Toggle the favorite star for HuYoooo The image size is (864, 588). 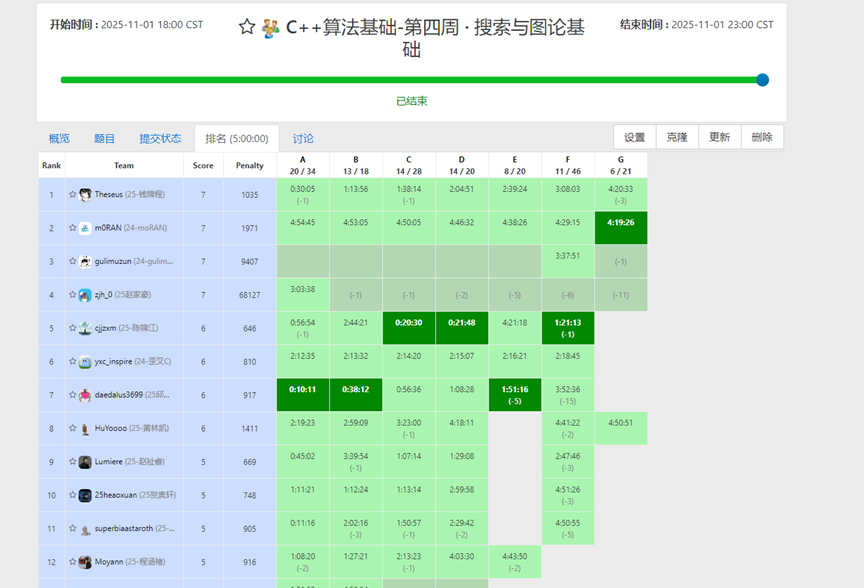[x=73, y=428]
